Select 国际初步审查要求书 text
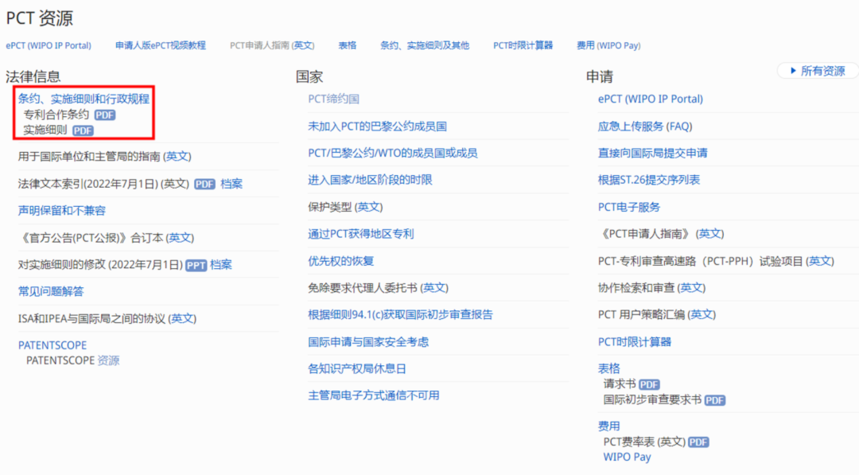 click(x=652, y=400)
